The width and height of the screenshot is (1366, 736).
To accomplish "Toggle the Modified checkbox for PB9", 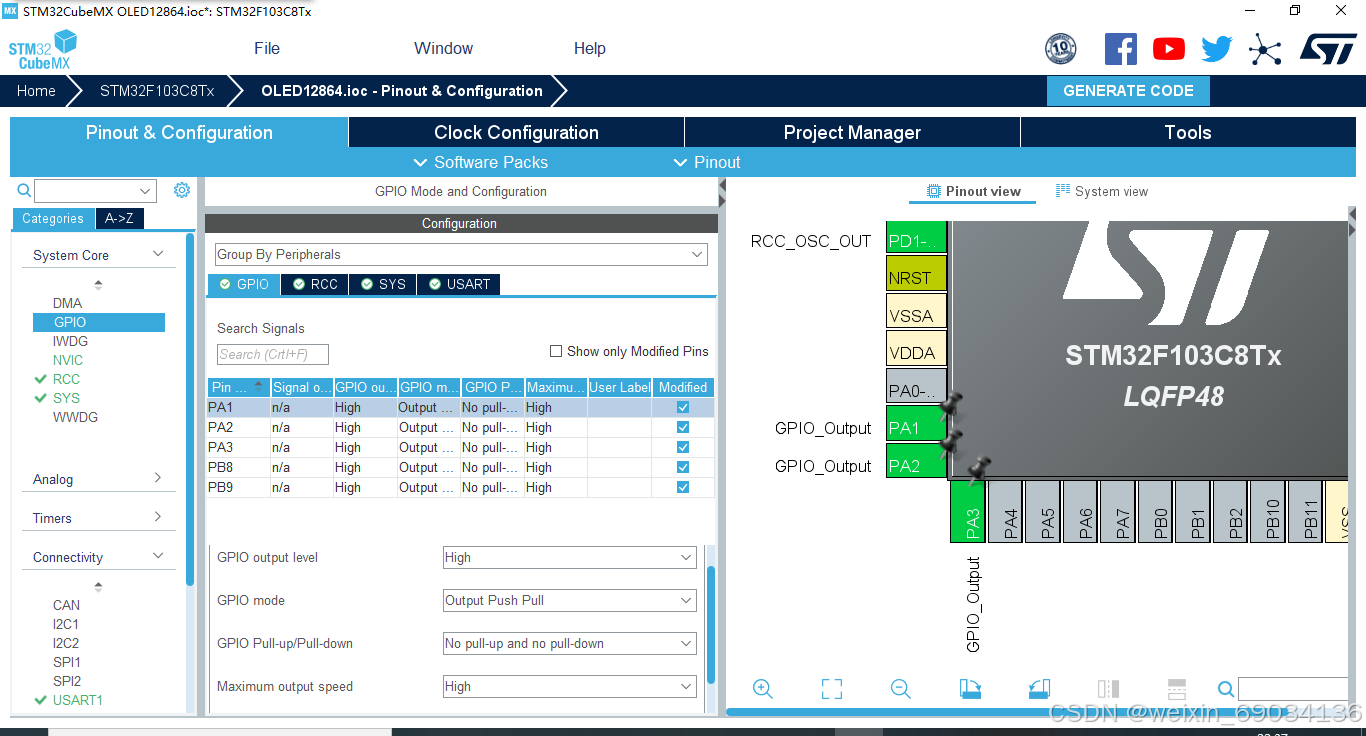I will 683,487.
